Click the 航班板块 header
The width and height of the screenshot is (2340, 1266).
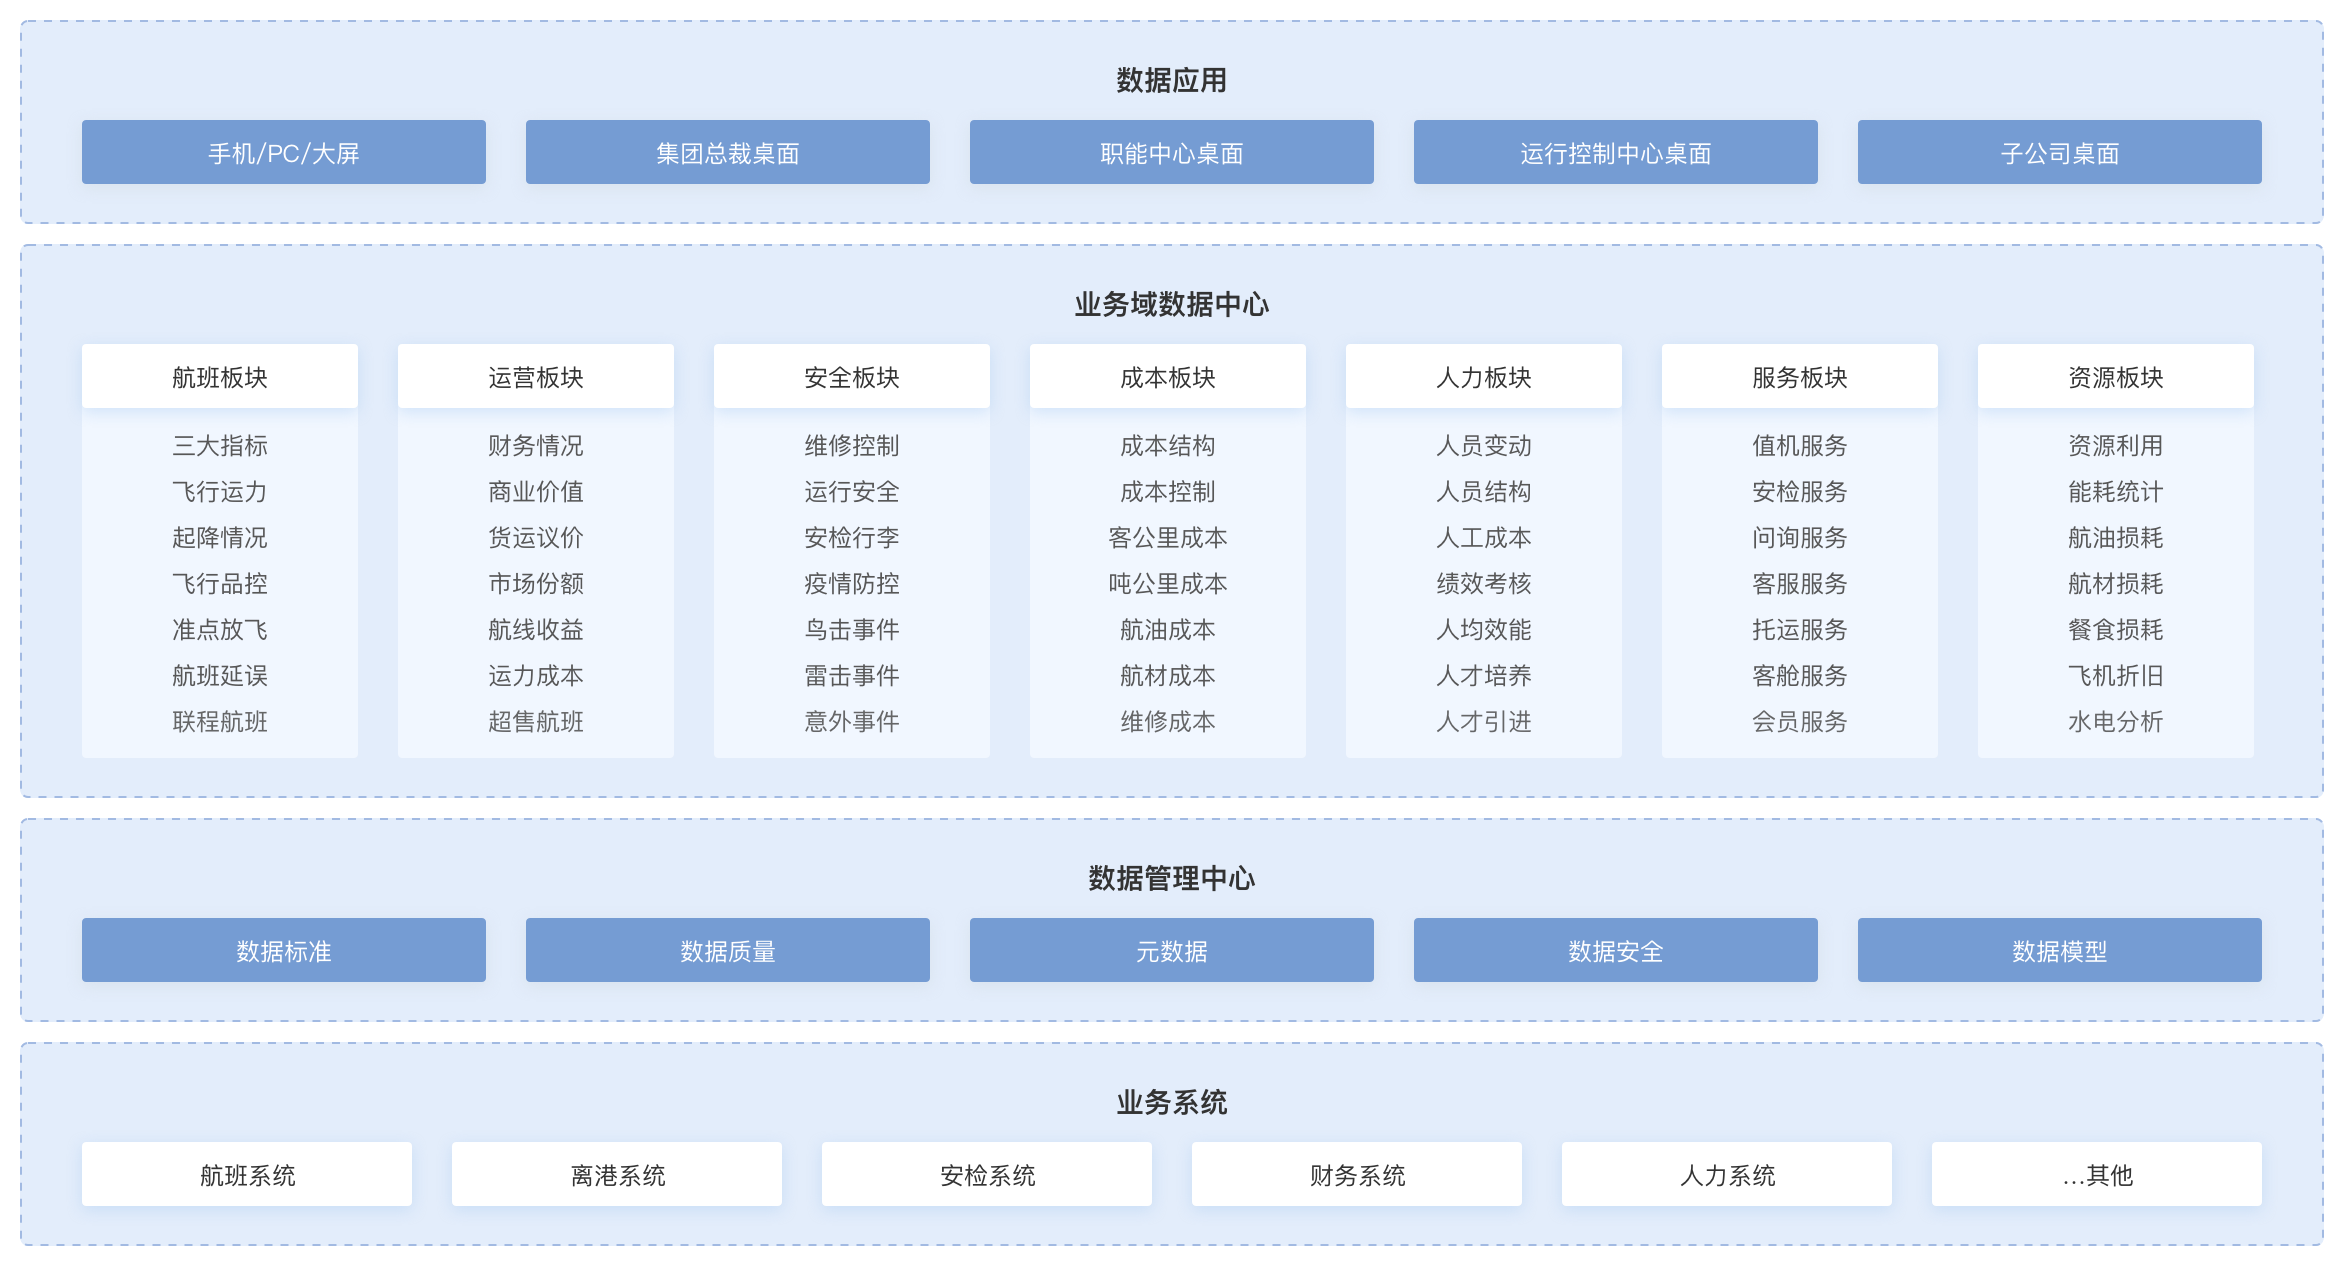(220, 377)
